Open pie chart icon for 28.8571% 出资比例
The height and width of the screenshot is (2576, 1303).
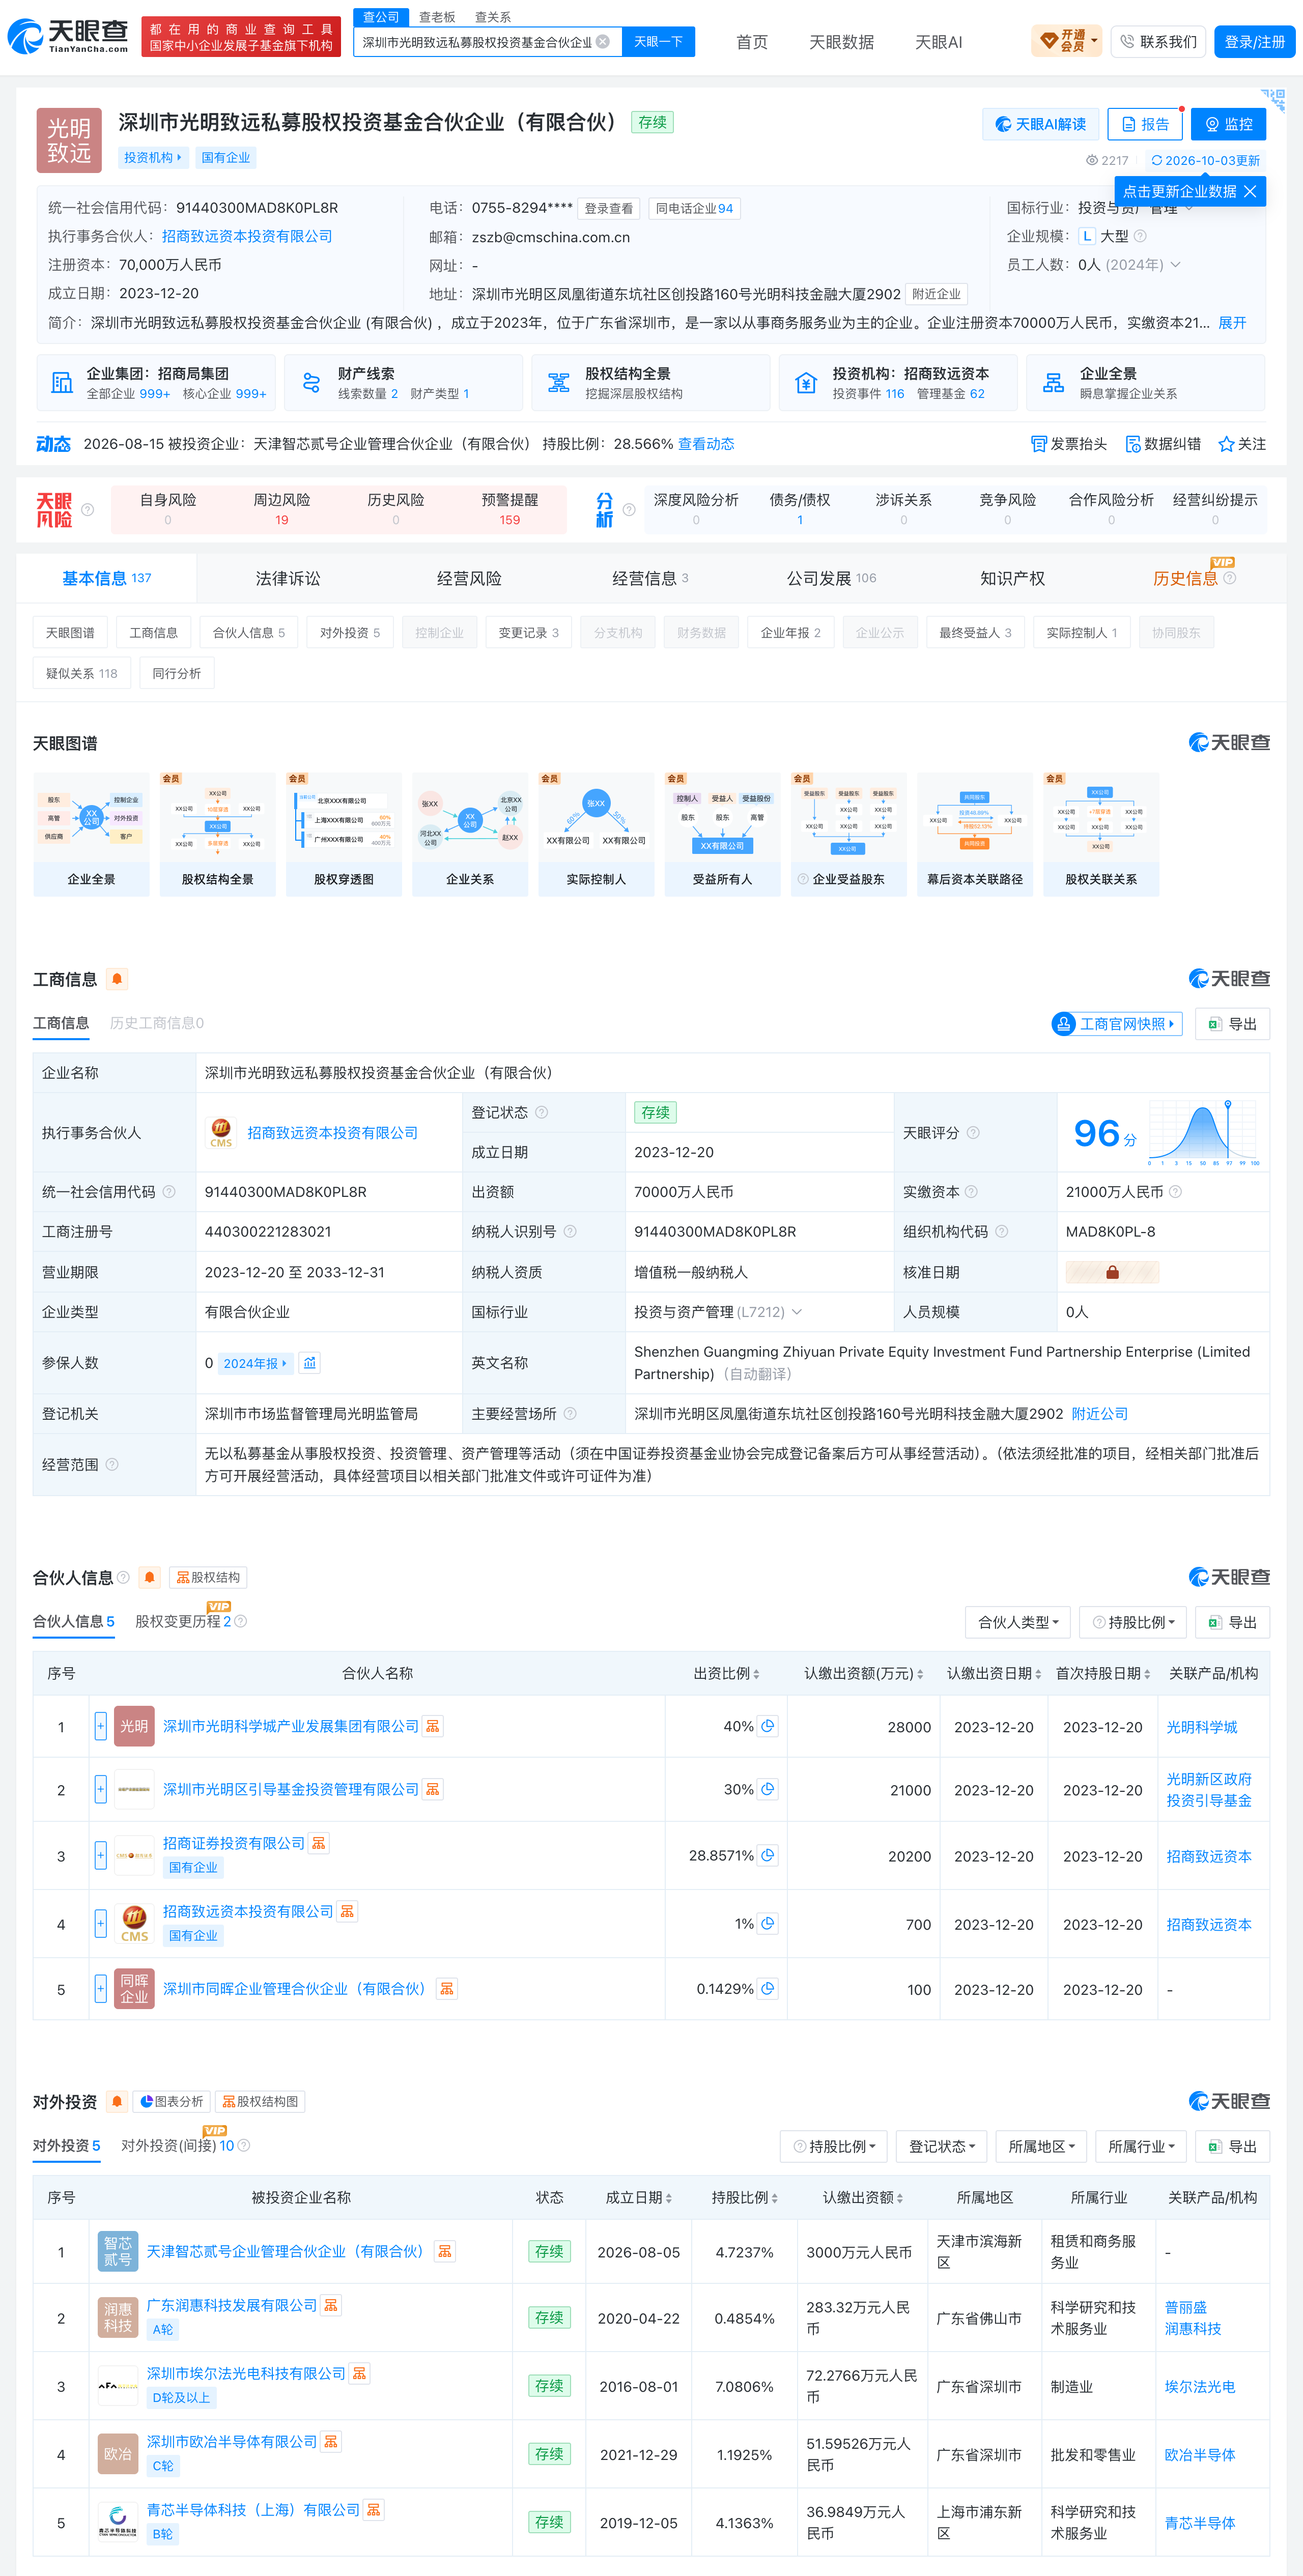768,1855
